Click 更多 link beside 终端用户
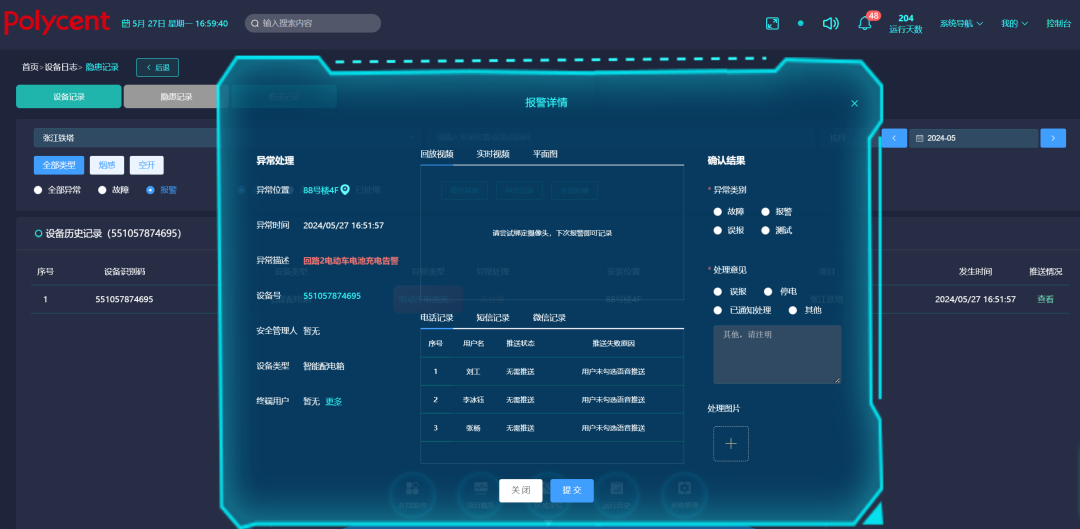This screenshot has height=529, width=1080. pyautogui.click(x=333, y=402)
